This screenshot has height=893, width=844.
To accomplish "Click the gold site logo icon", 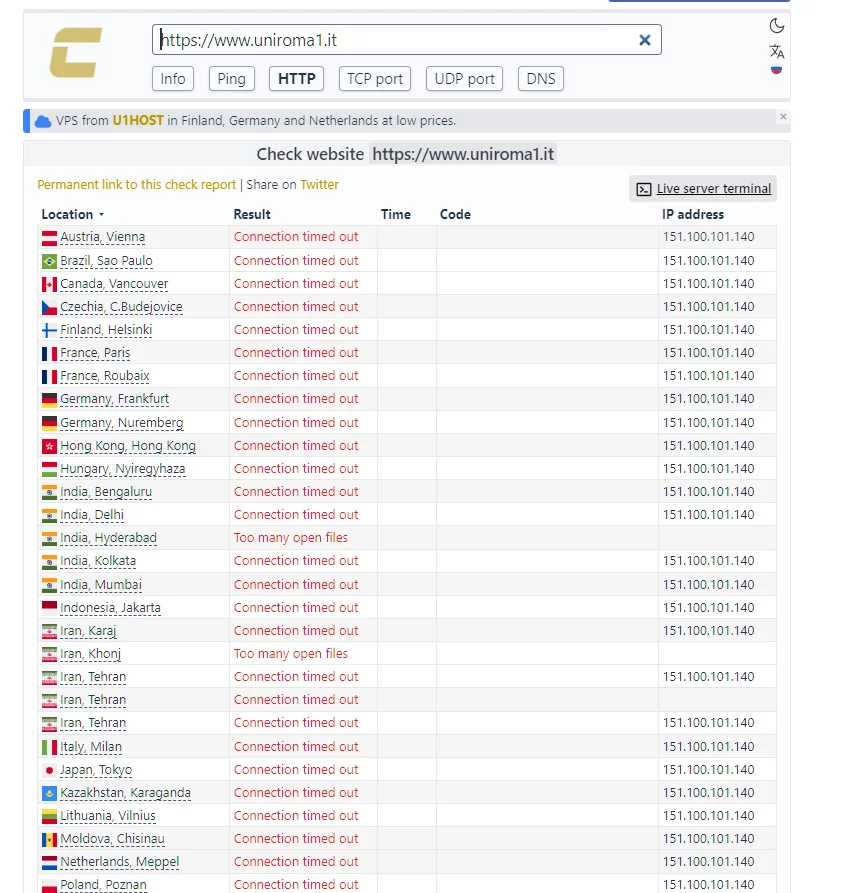I will point(75,54).
